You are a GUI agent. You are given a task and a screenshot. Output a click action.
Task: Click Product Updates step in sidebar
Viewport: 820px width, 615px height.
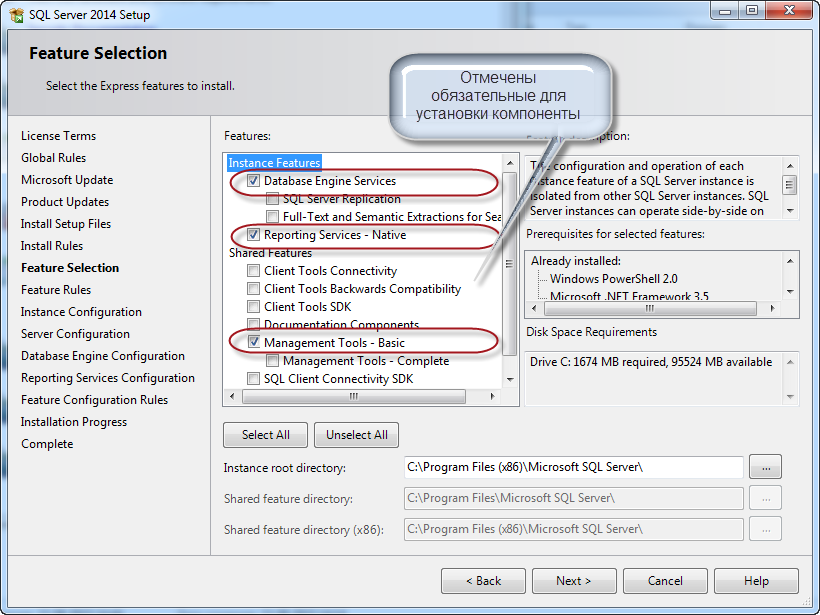(x=65, y=202)
